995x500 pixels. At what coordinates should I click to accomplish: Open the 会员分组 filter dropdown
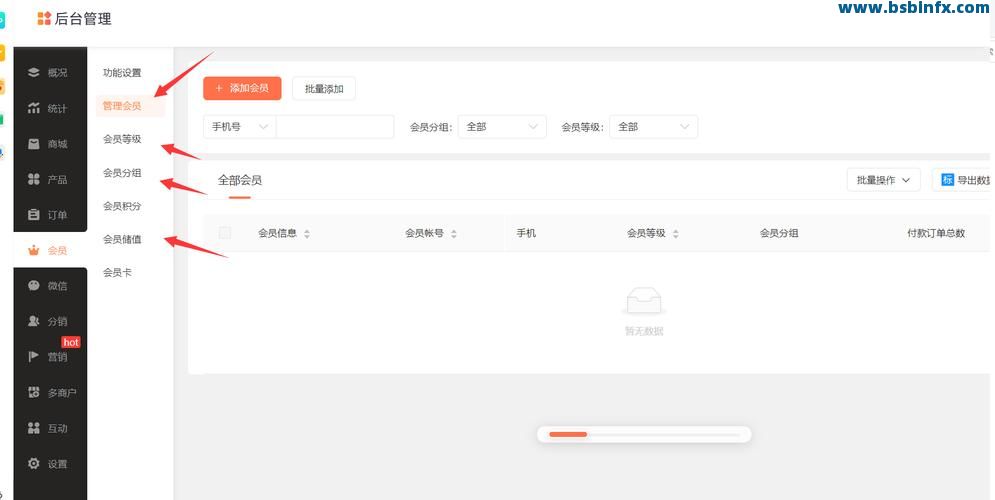click(502, 127)
